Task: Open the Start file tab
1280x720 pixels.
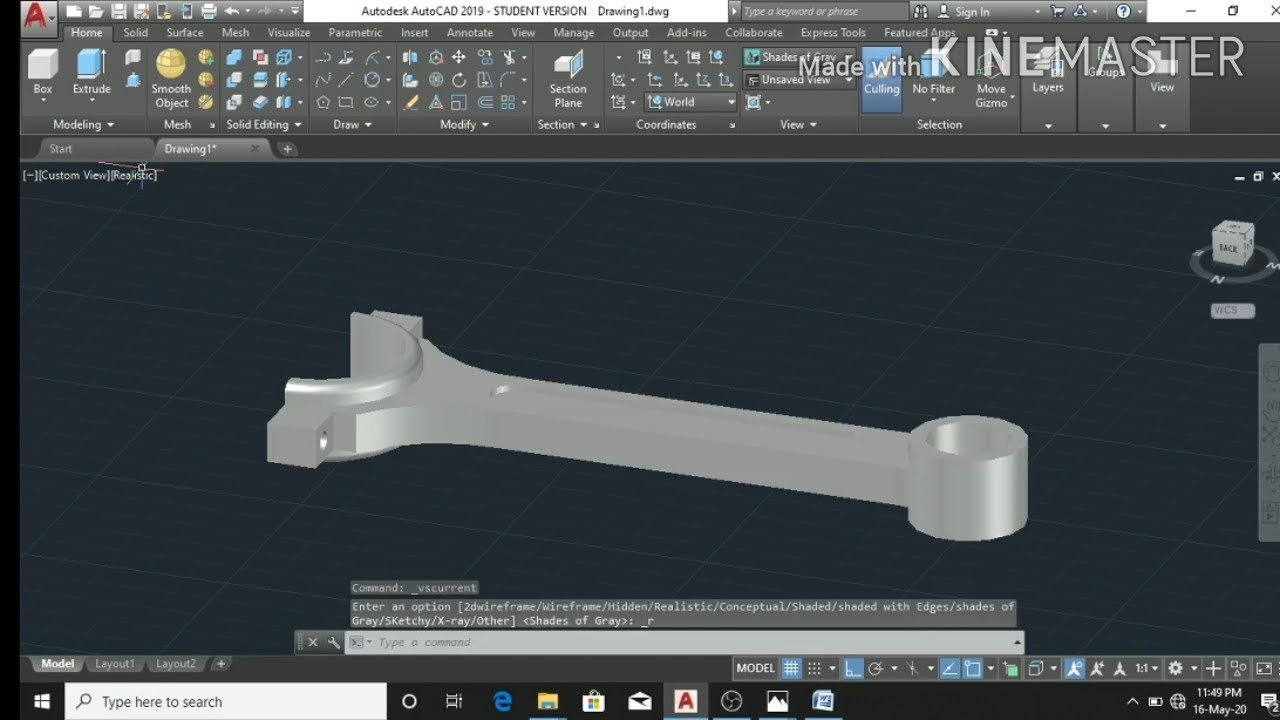Action: click(x=61, y=149)
